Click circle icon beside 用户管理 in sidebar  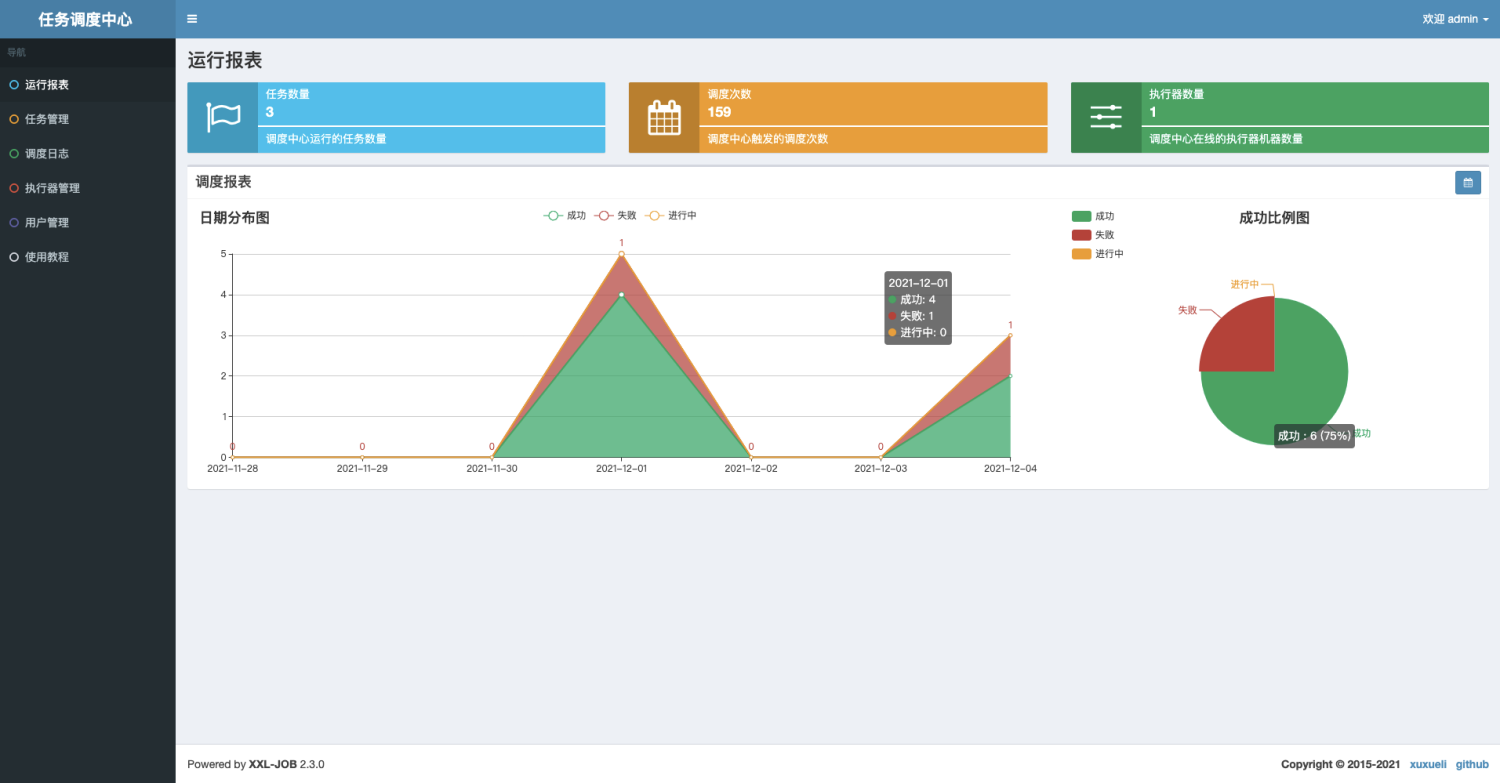point(14,223)
